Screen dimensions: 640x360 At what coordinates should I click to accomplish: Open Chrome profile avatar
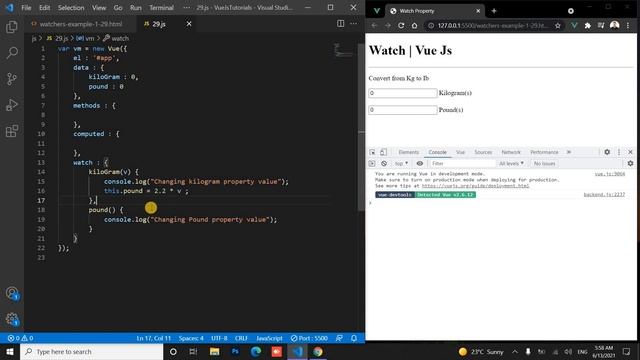coord(614,25)
